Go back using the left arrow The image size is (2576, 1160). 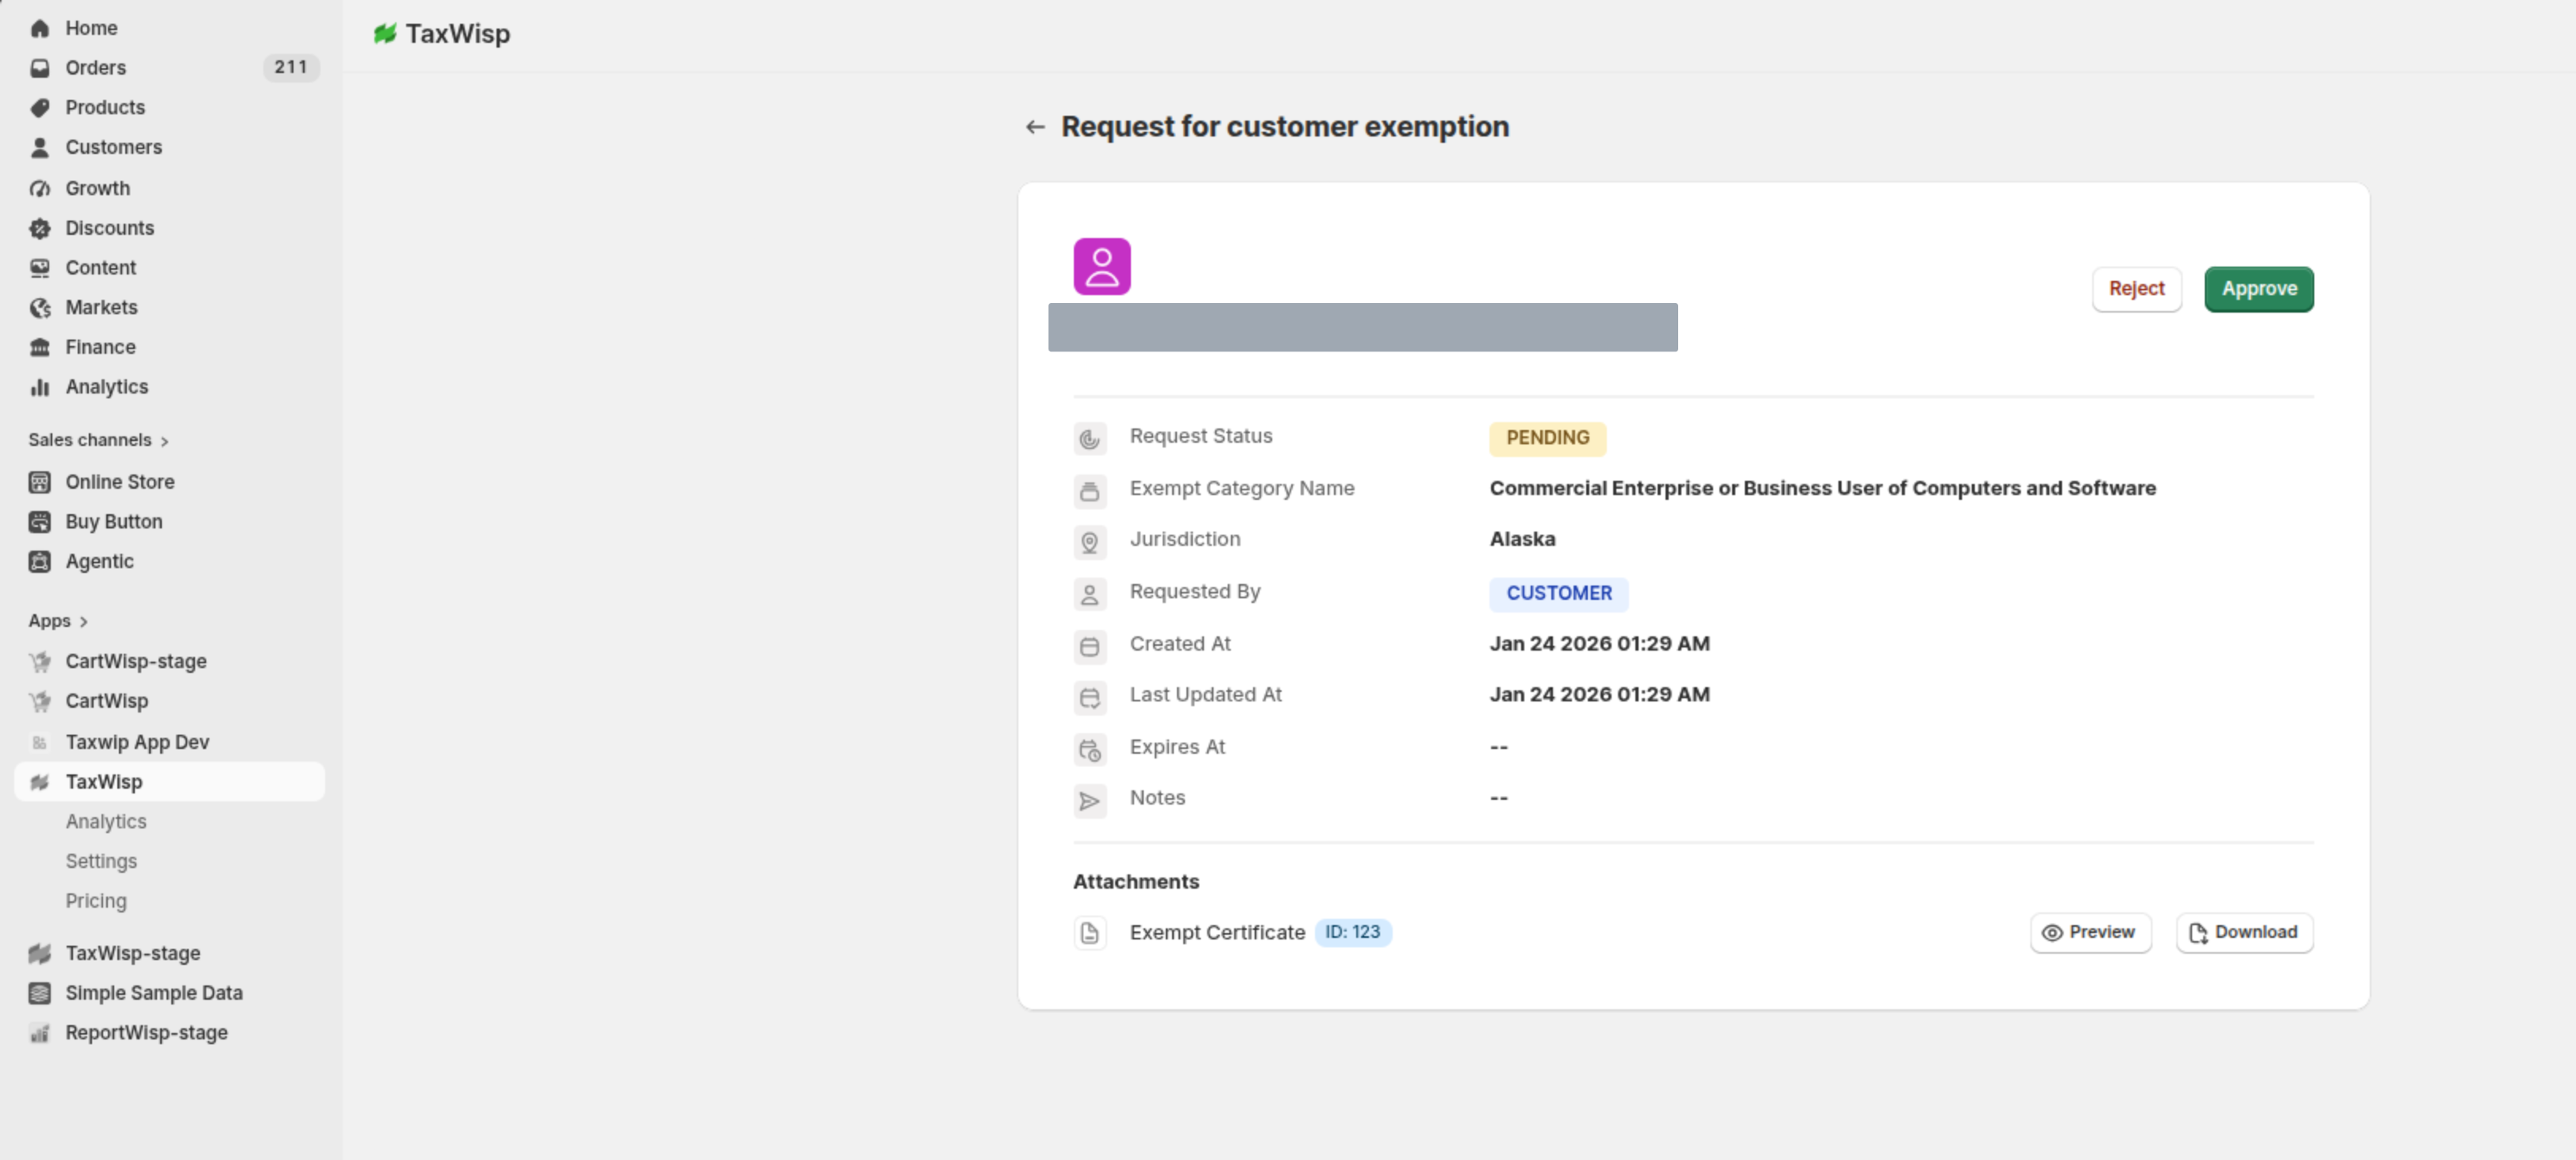point(1035,127)
